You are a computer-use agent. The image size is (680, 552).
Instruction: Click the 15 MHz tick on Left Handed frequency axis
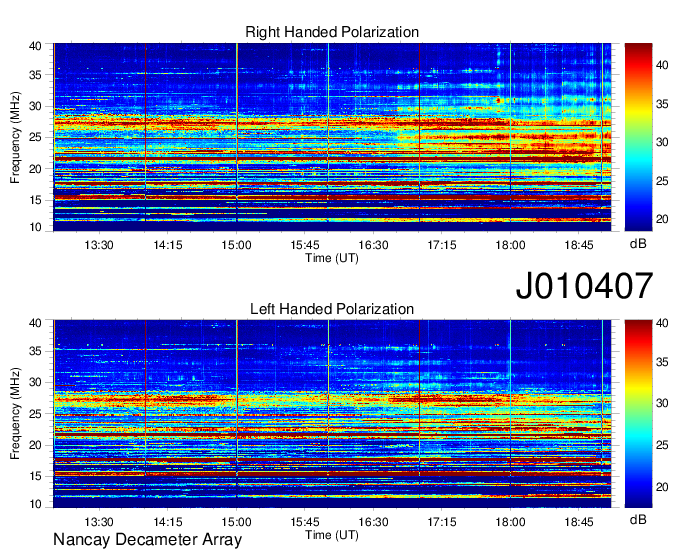pos(35,476)
